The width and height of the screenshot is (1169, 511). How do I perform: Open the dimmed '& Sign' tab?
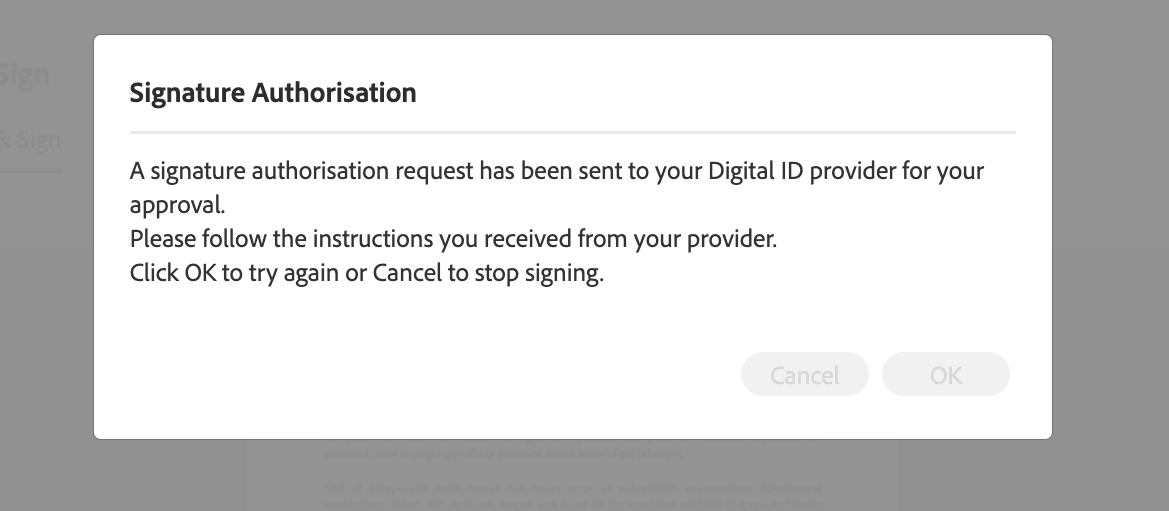30,139
